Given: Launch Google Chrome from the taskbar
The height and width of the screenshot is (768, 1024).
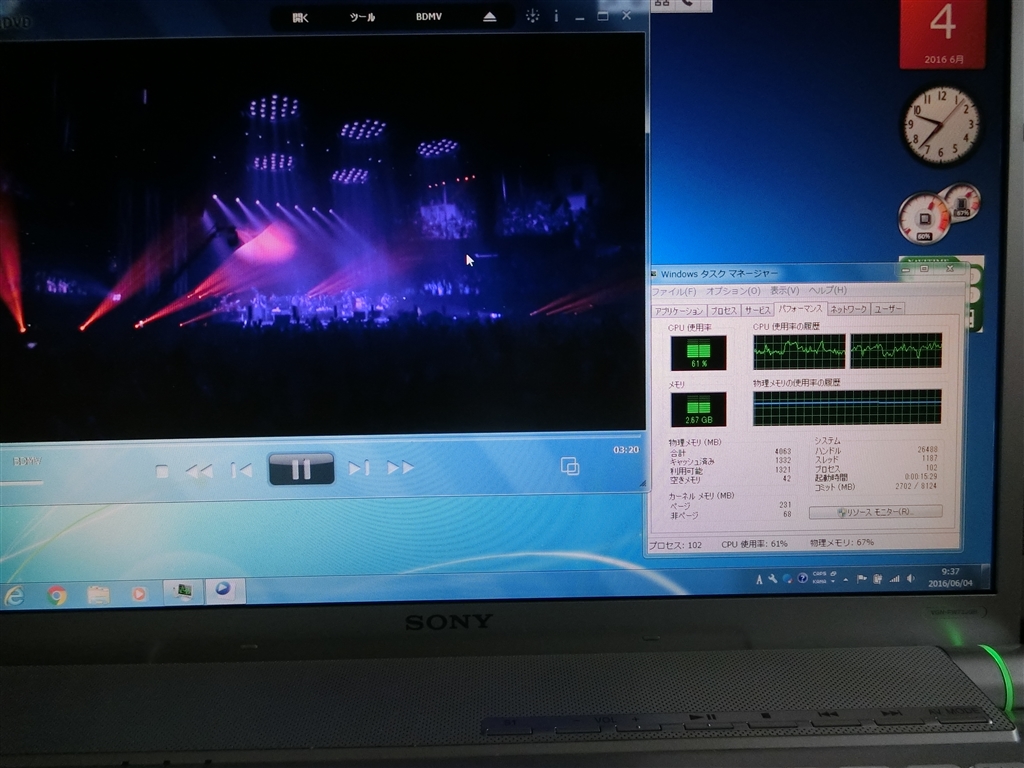Looking at the screenshot, I should (x=57, y=595).
